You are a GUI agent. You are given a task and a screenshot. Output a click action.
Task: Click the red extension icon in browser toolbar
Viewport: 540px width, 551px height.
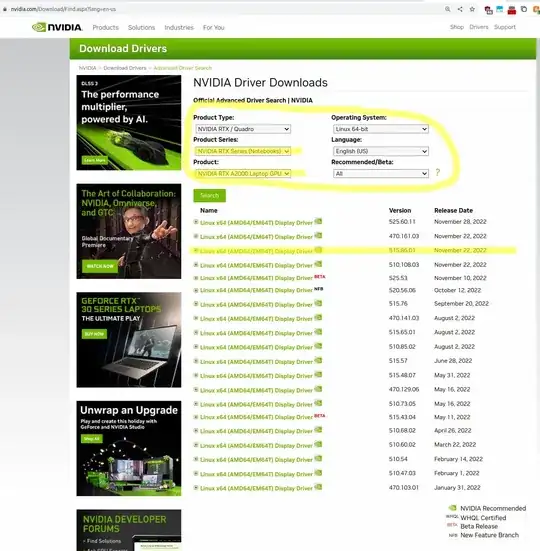[512, 10]
